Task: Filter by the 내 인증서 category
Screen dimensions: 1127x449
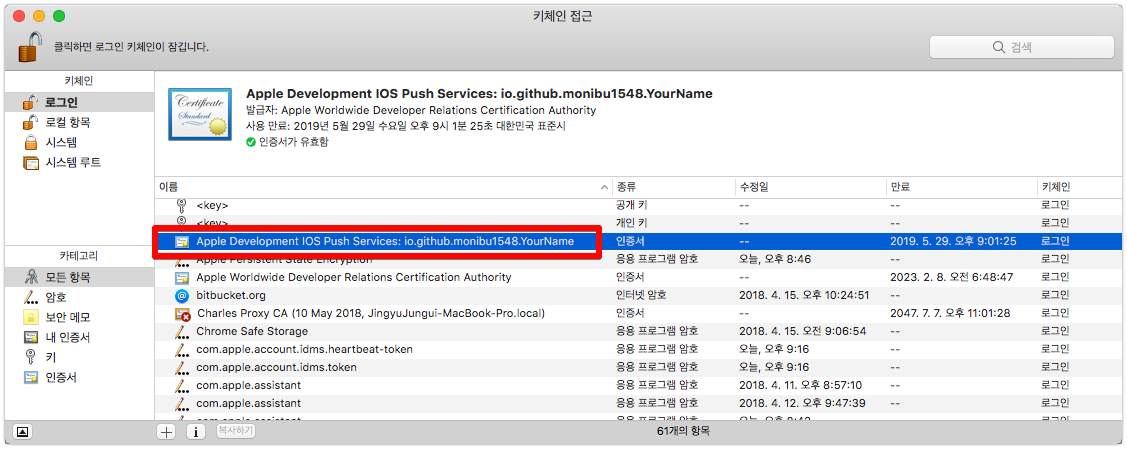Action: (x=79, y=337)
